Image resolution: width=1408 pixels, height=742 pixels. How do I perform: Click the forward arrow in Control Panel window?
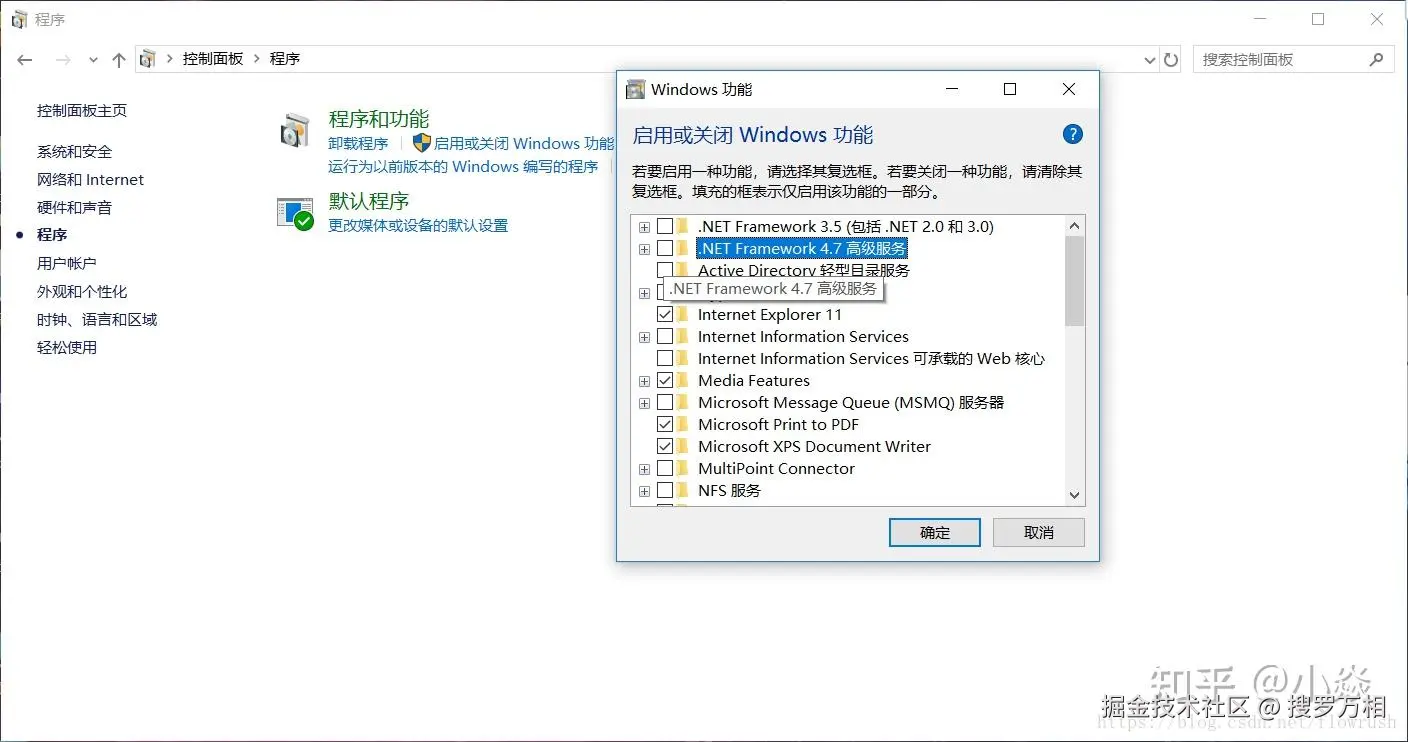tap(63, 60)
